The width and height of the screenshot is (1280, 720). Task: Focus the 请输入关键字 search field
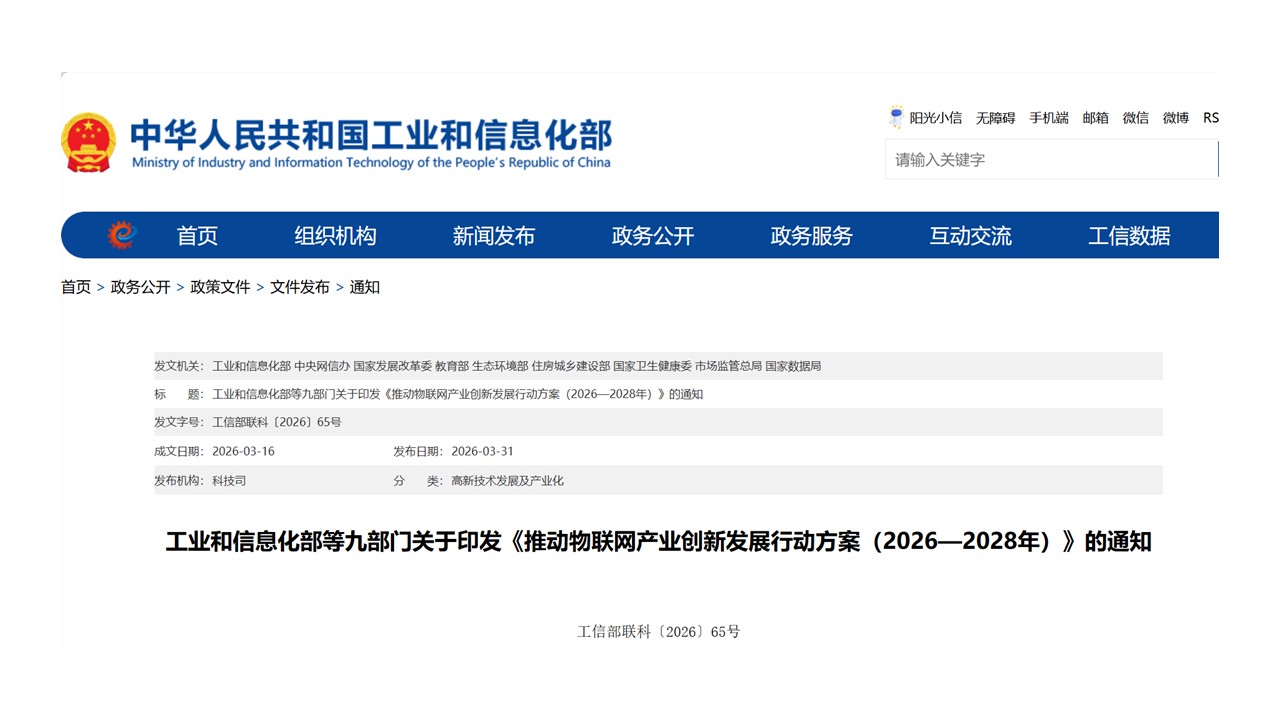pos(1051,160)
